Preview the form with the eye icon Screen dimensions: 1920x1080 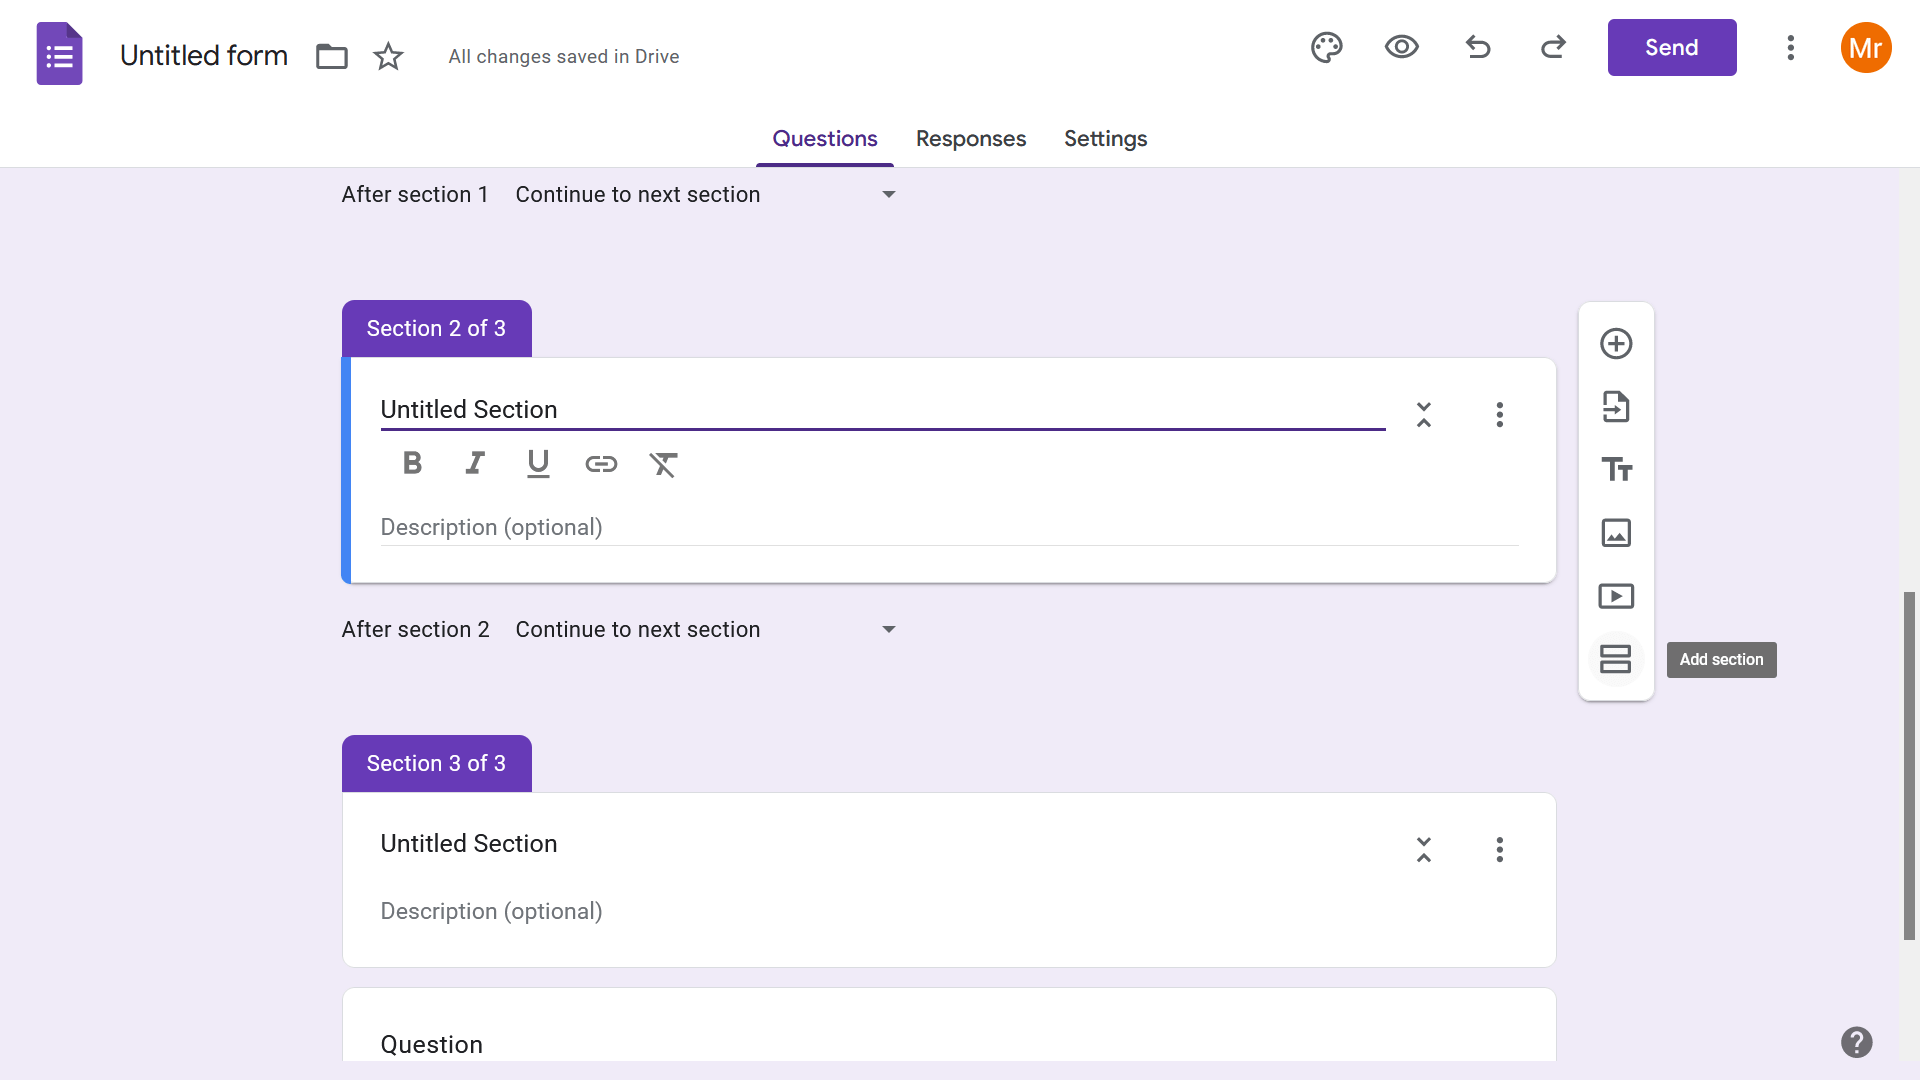[1401, 47]
